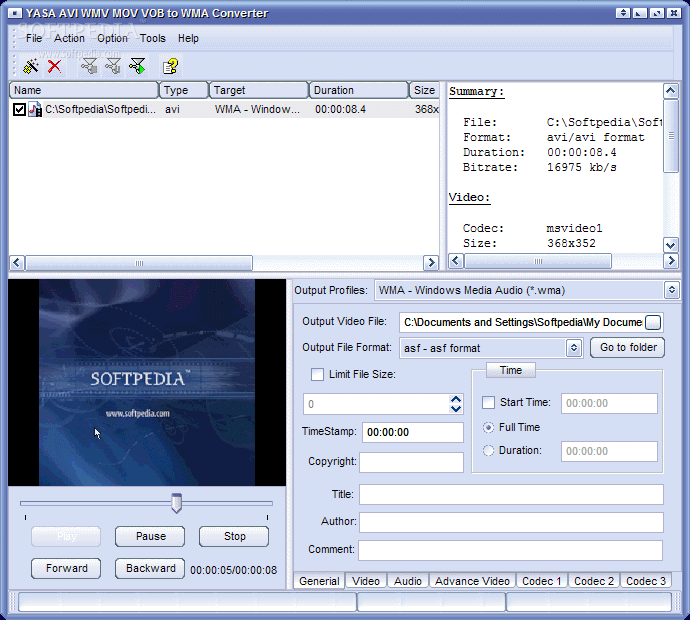Screen dimensions: 690x620
Task: Click the Author input field
Action: (x=511, y=522)
